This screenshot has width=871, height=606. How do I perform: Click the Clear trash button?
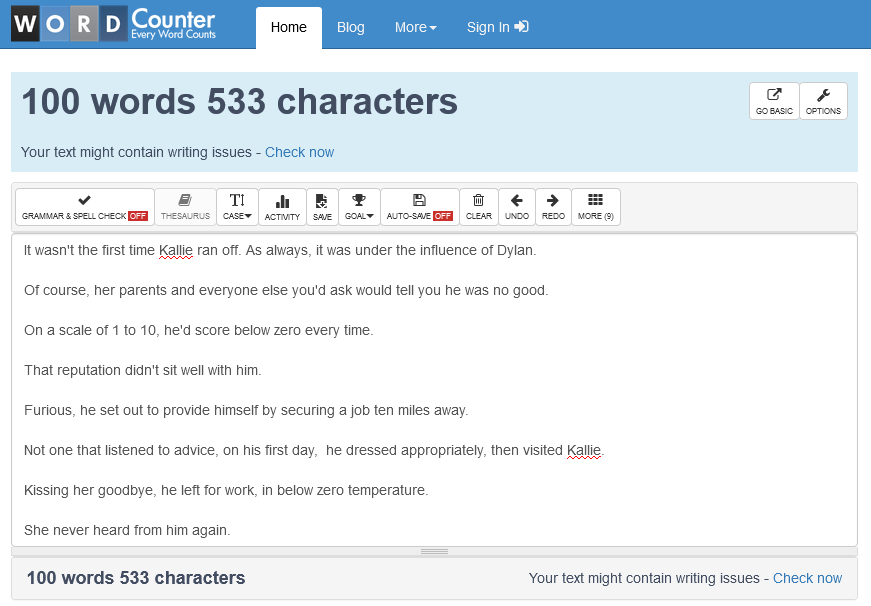479,207
